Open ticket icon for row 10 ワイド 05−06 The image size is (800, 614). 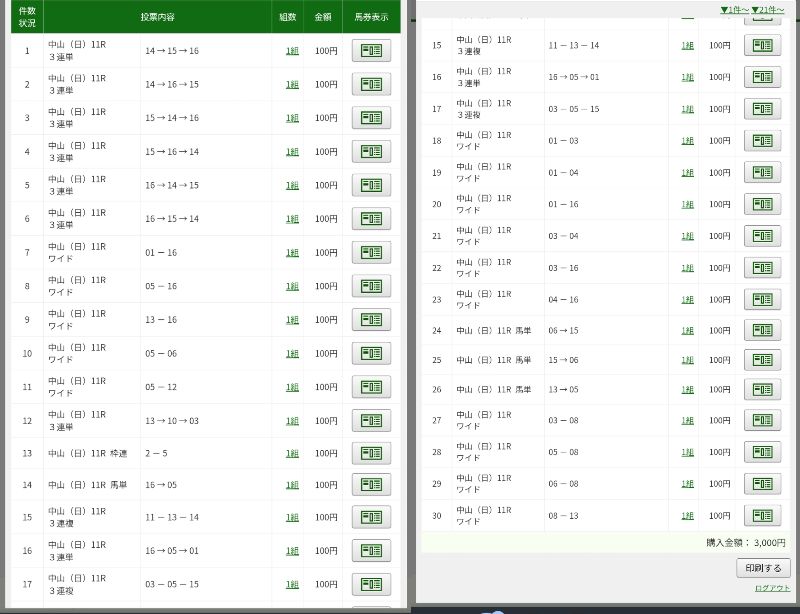pos(371,353)
